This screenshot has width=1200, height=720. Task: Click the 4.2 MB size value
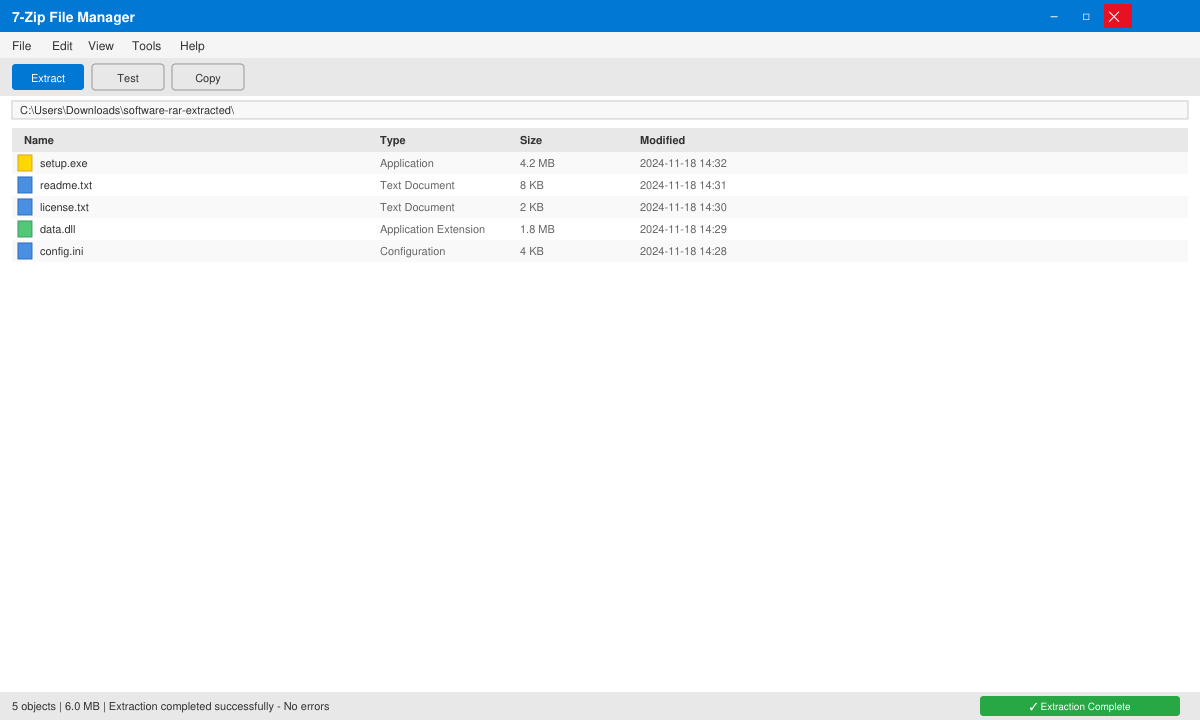537,163
